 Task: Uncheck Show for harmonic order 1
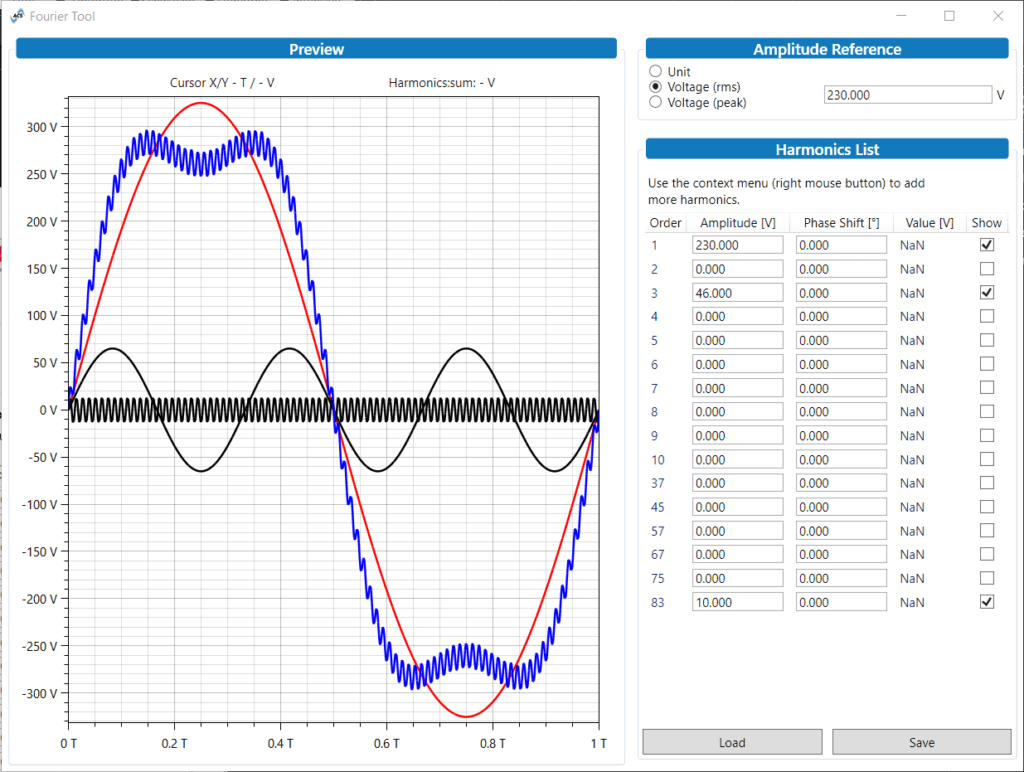987,245
